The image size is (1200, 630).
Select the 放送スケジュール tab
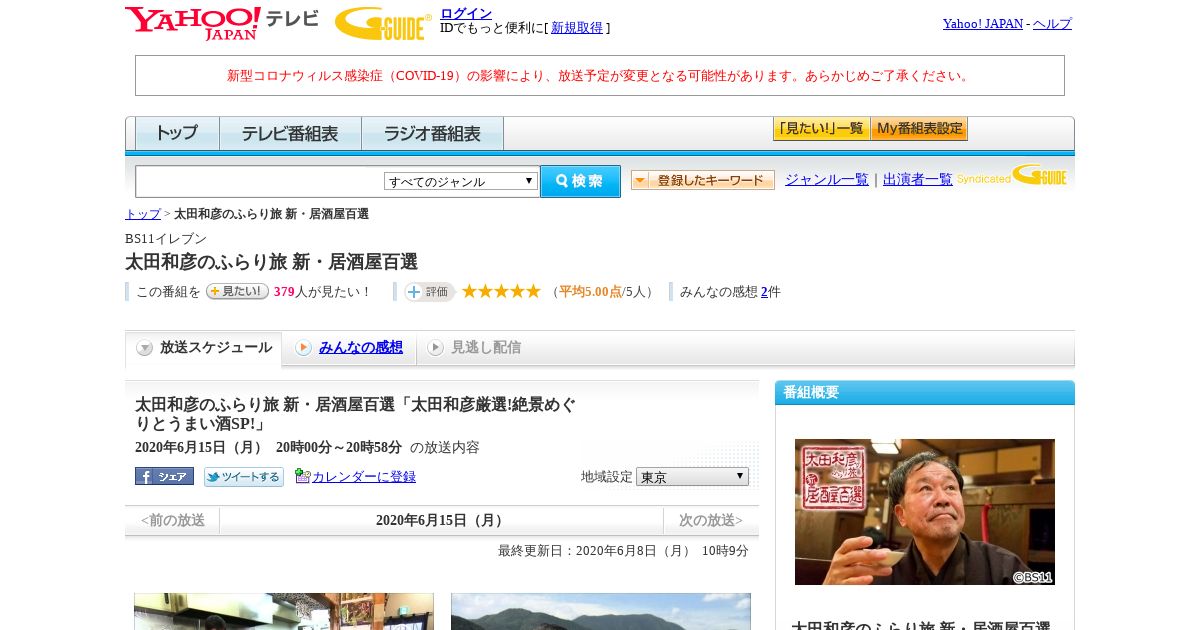[204, 348]
